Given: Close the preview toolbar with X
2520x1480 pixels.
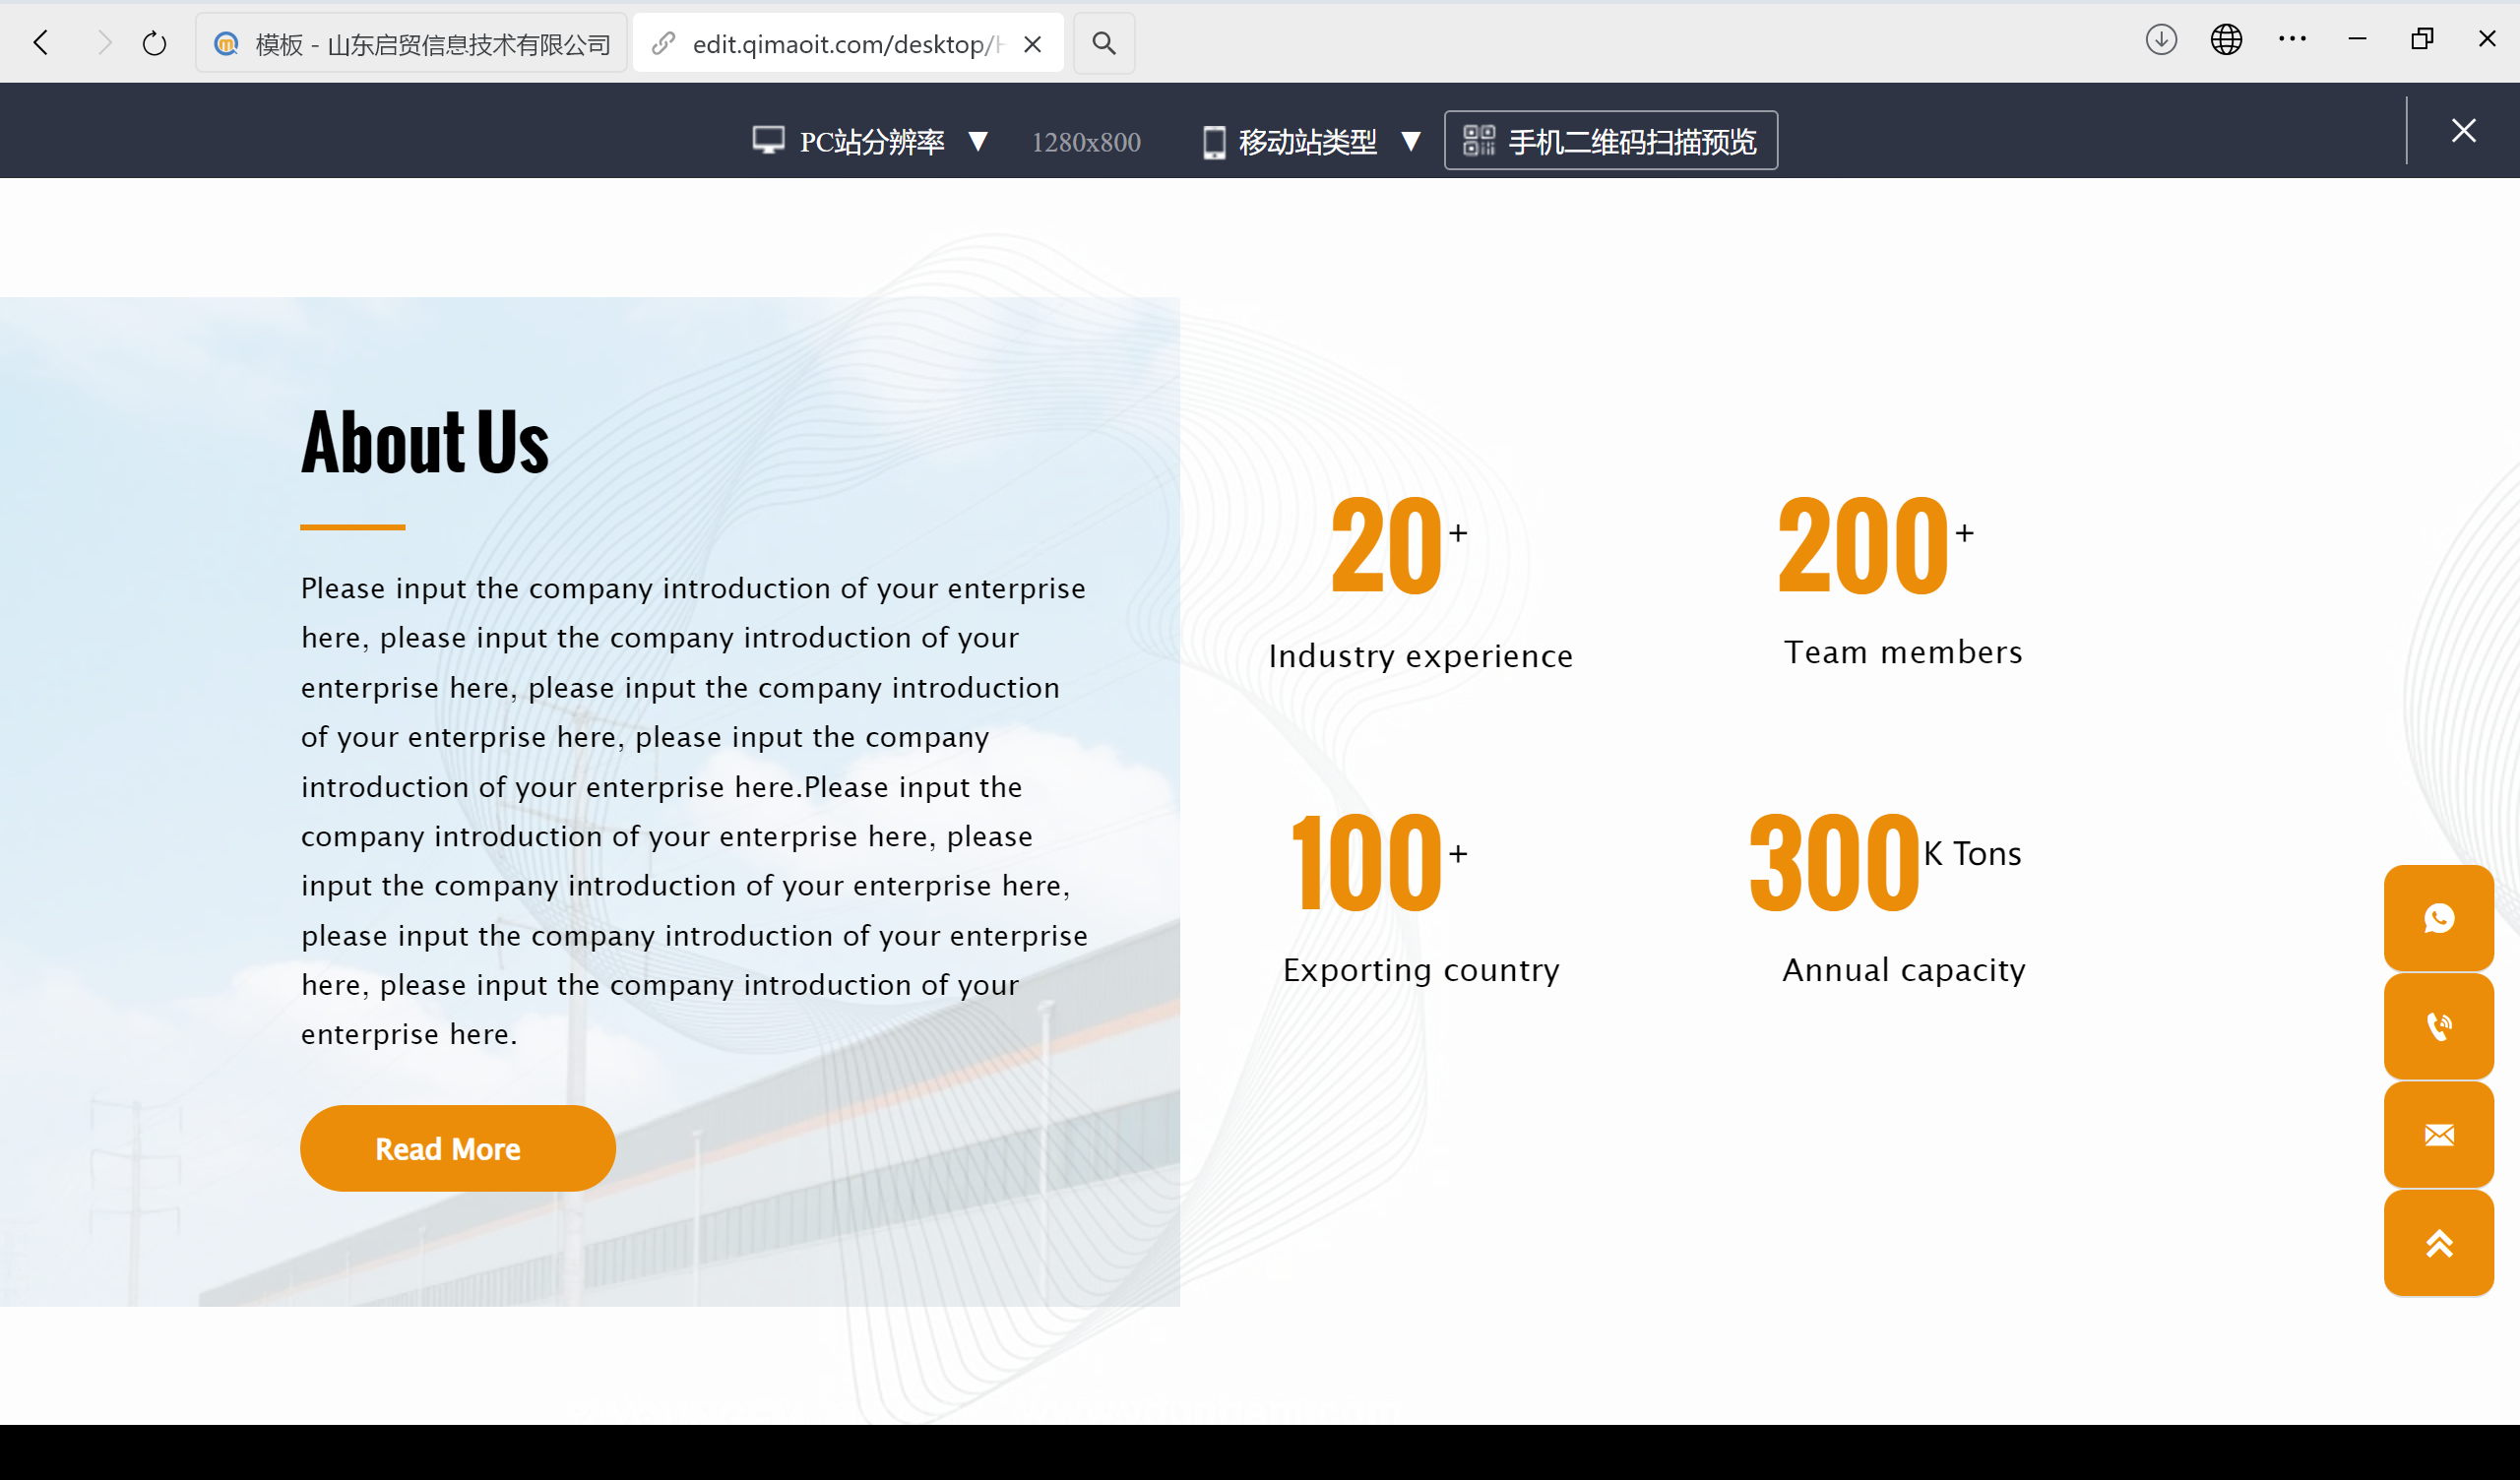Looking at the screenshot, I should 2463,131.
